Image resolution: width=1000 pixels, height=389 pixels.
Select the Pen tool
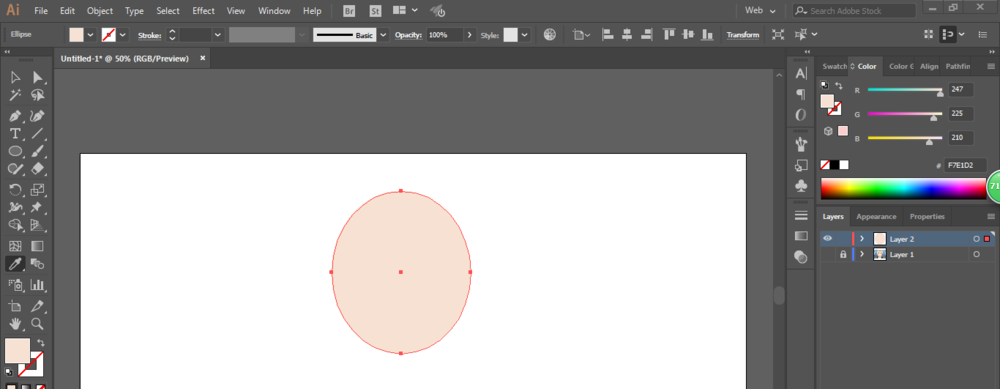(15, 117)
